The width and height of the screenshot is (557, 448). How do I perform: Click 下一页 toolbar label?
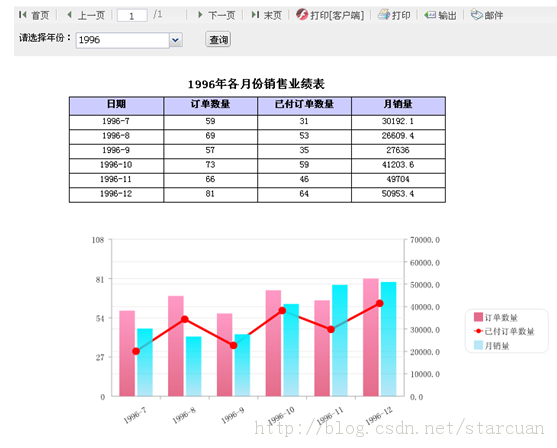[222, 16]
